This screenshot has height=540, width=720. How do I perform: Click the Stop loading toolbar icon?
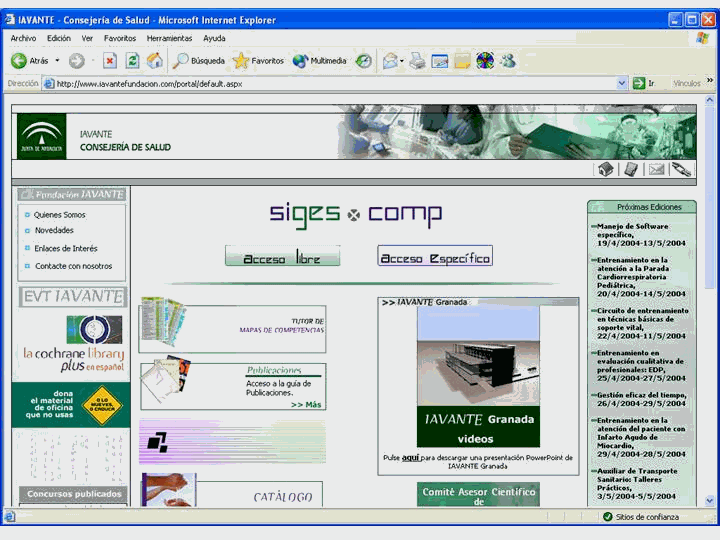(110, 61)
